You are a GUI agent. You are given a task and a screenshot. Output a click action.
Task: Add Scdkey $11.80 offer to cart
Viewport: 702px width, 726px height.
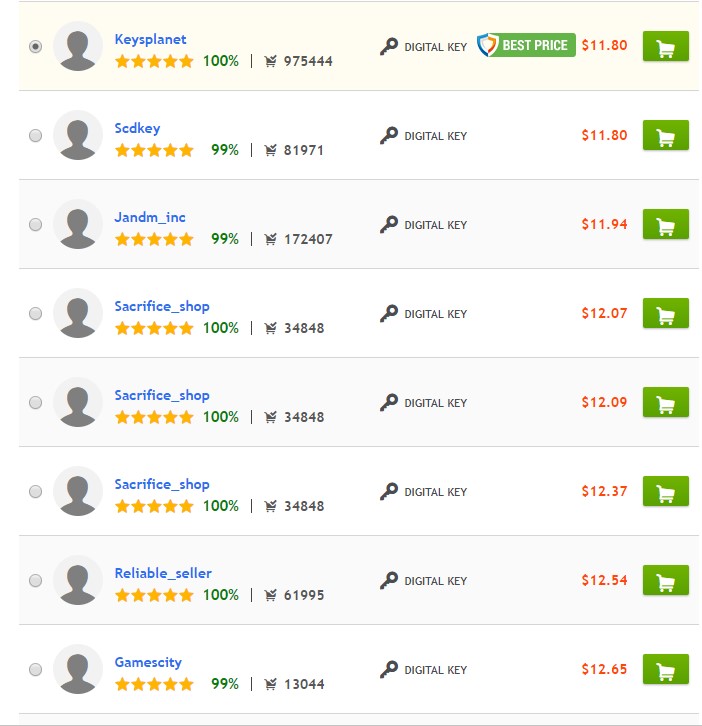coord(665,136)
